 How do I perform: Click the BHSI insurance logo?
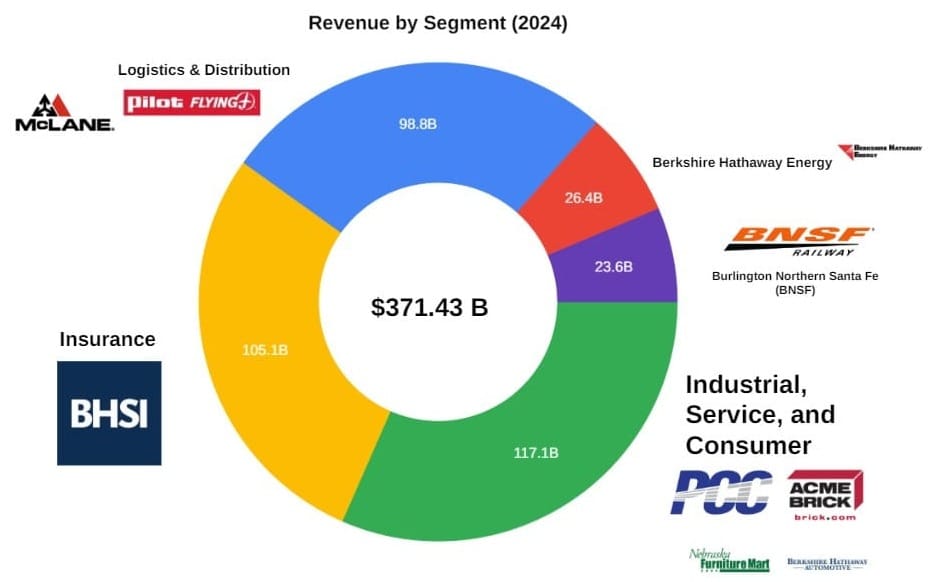click(109, 413)
